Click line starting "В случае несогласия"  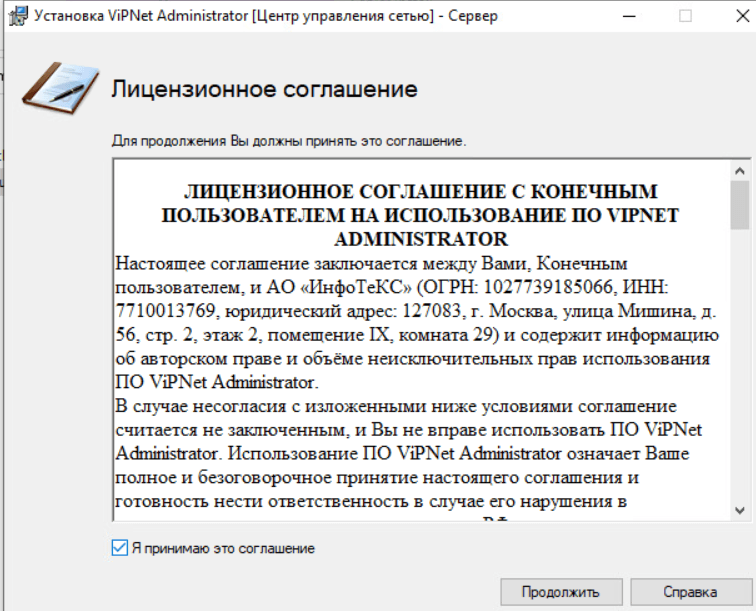coord(396,406)
